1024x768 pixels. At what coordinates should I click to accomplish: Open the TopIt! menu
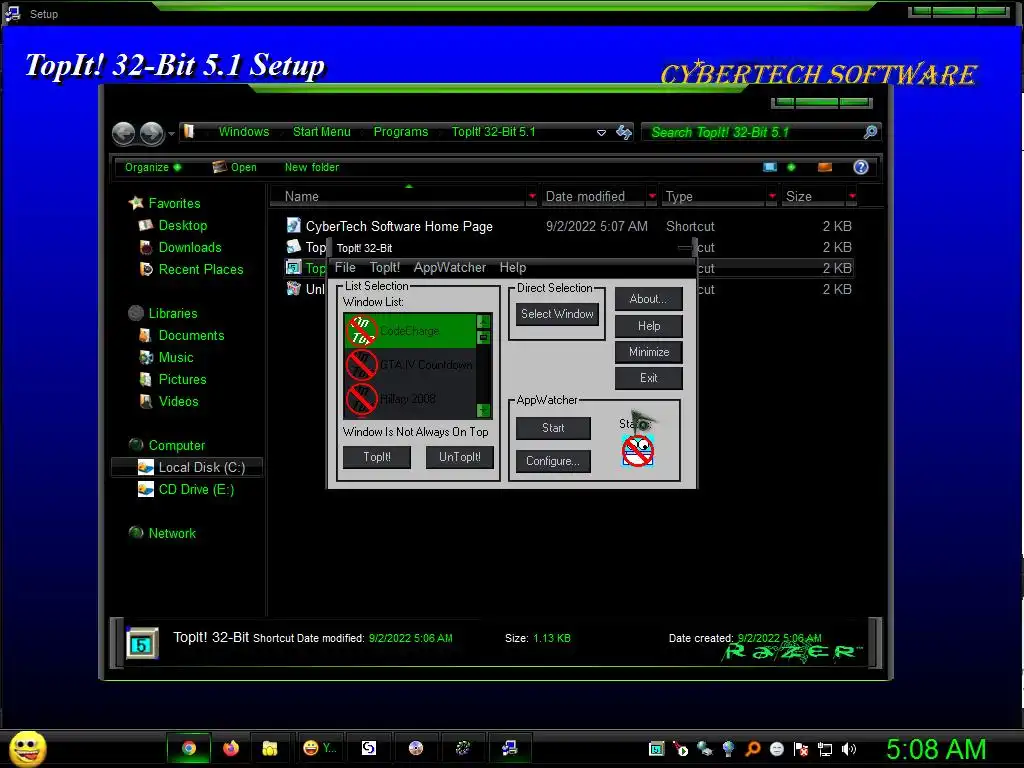[x=385, y=267]
